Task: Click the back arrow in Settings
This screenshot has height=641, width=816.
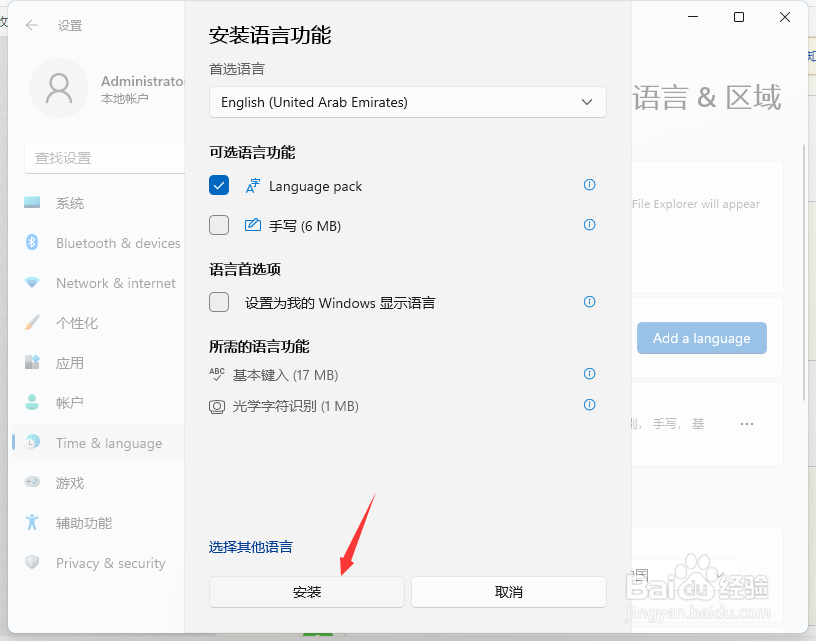Action: (32, 25)
